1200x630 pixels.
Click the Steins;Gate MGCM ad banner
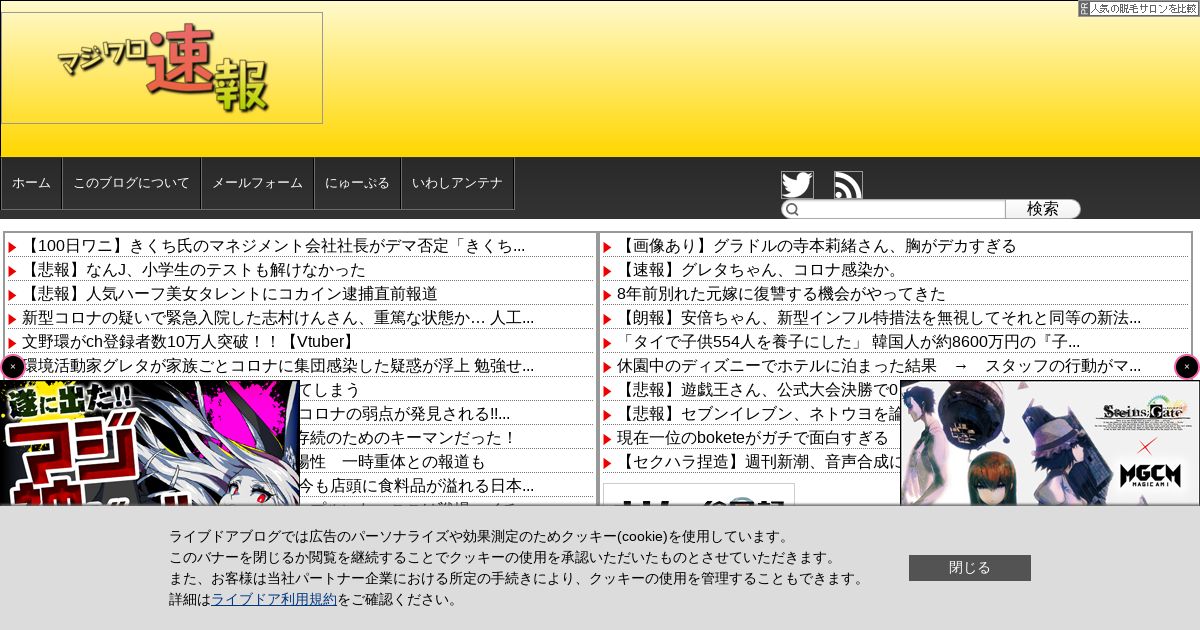[1049, 443]
